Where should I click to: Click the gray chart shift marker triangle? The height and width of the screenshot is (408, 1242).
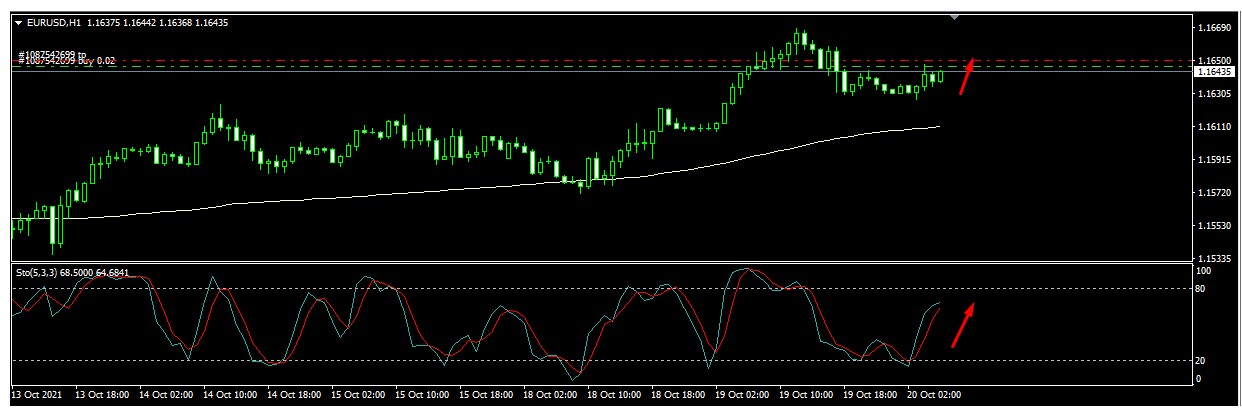[x=955, y=17]
